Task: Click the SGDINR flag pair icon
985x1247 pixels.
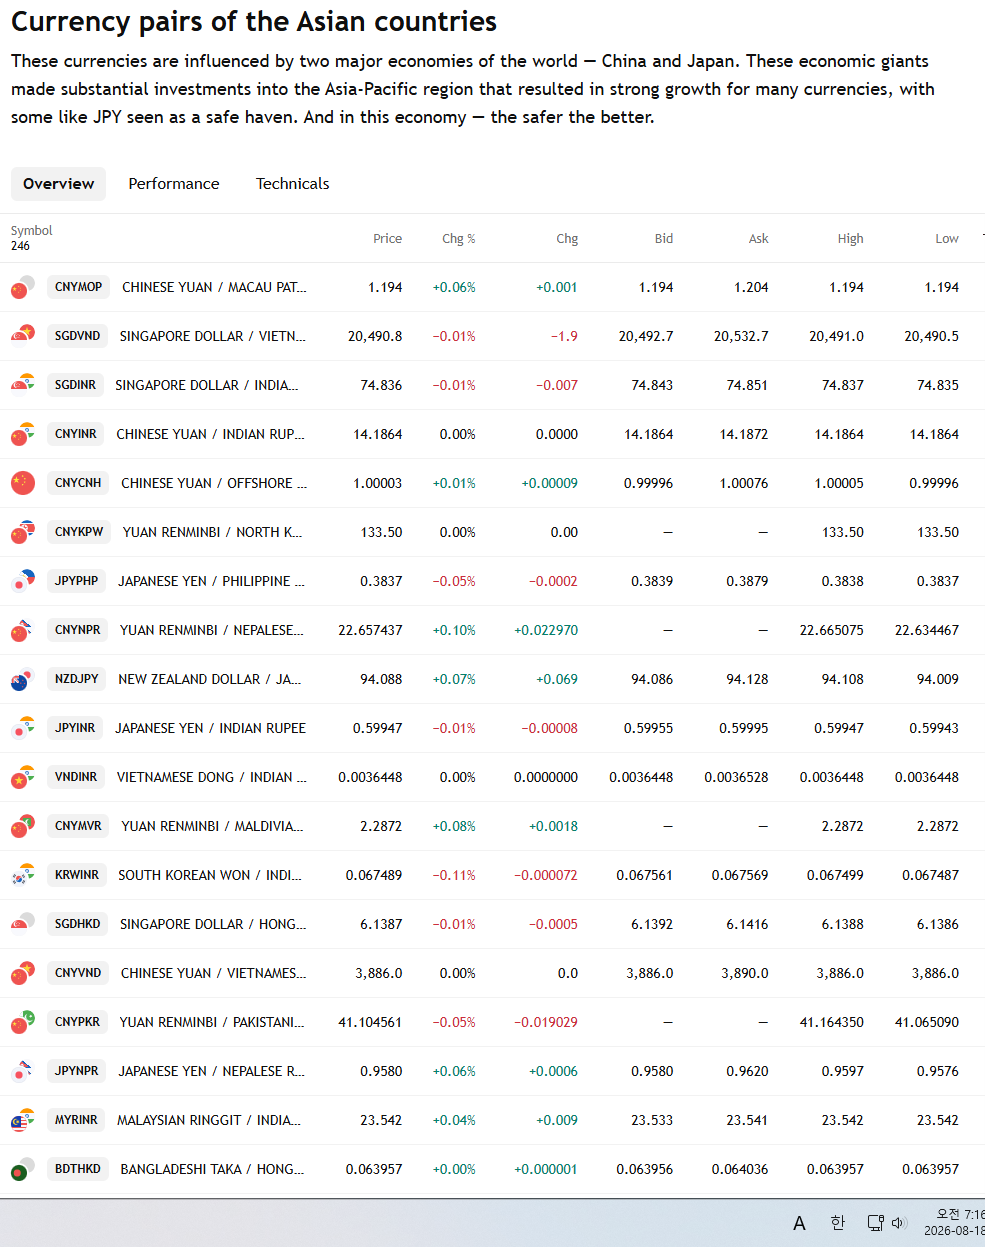Action: pos(23,386)
